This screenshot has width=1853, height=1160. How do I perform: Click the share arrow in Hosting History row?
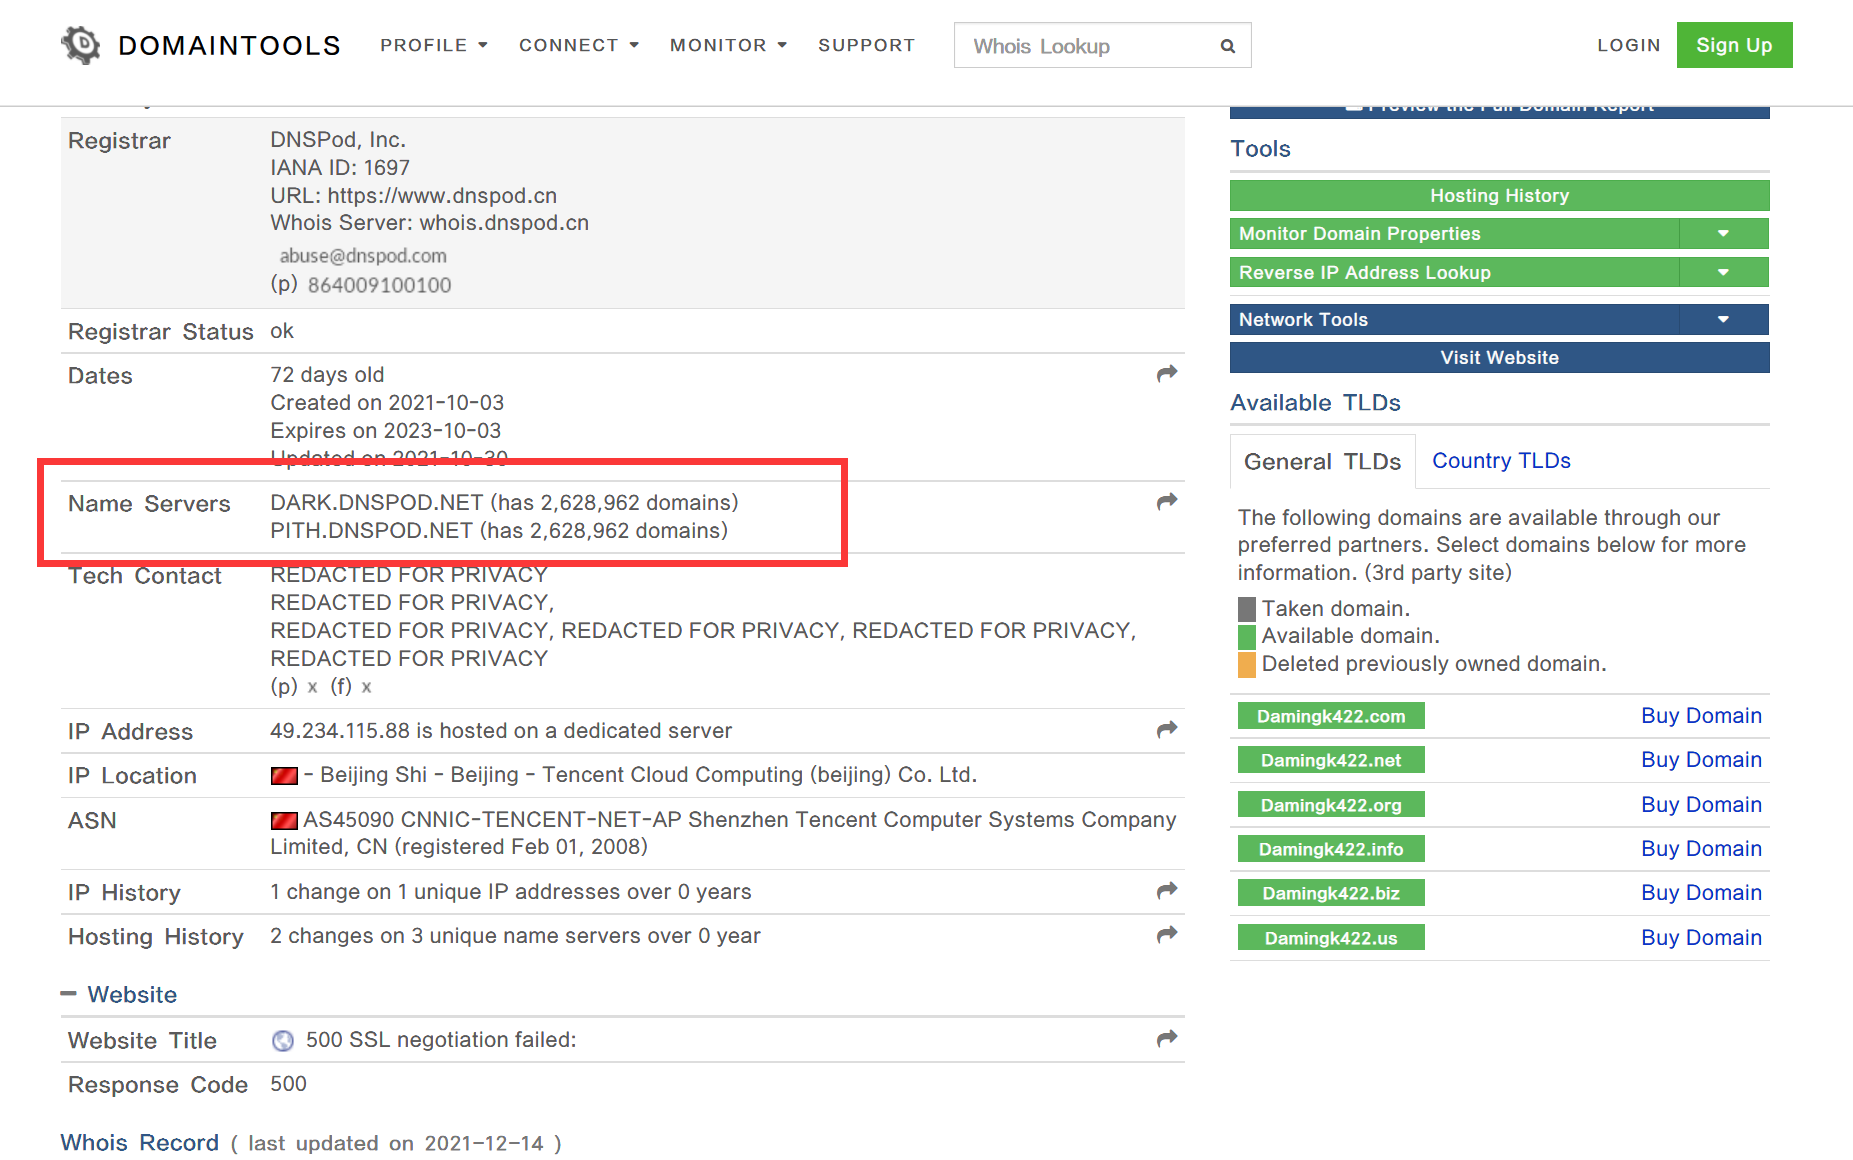click(x=1166, y=934)
